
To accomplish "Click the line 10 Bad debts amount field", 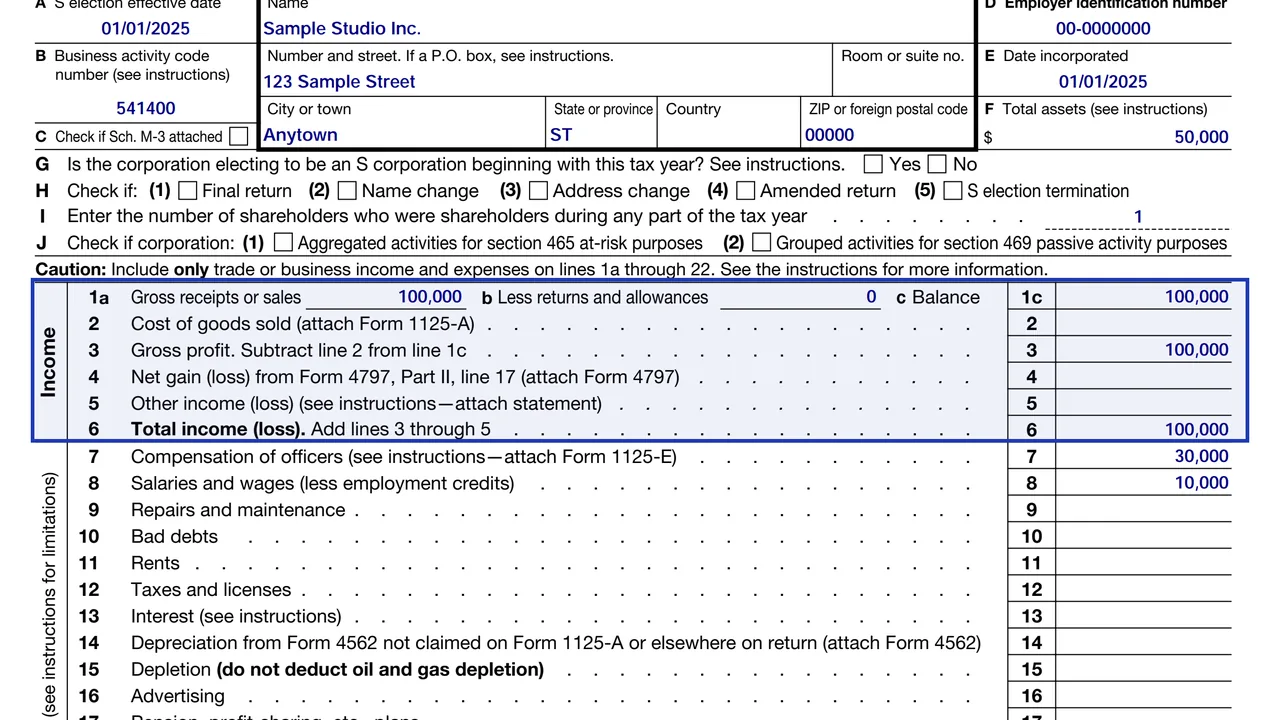I will click(x=1144, y=536).
